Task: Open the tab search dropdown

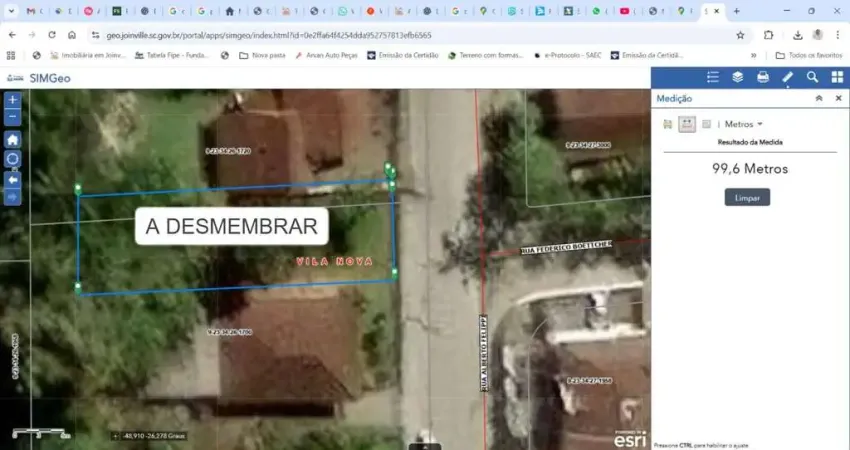Action: 11,11
